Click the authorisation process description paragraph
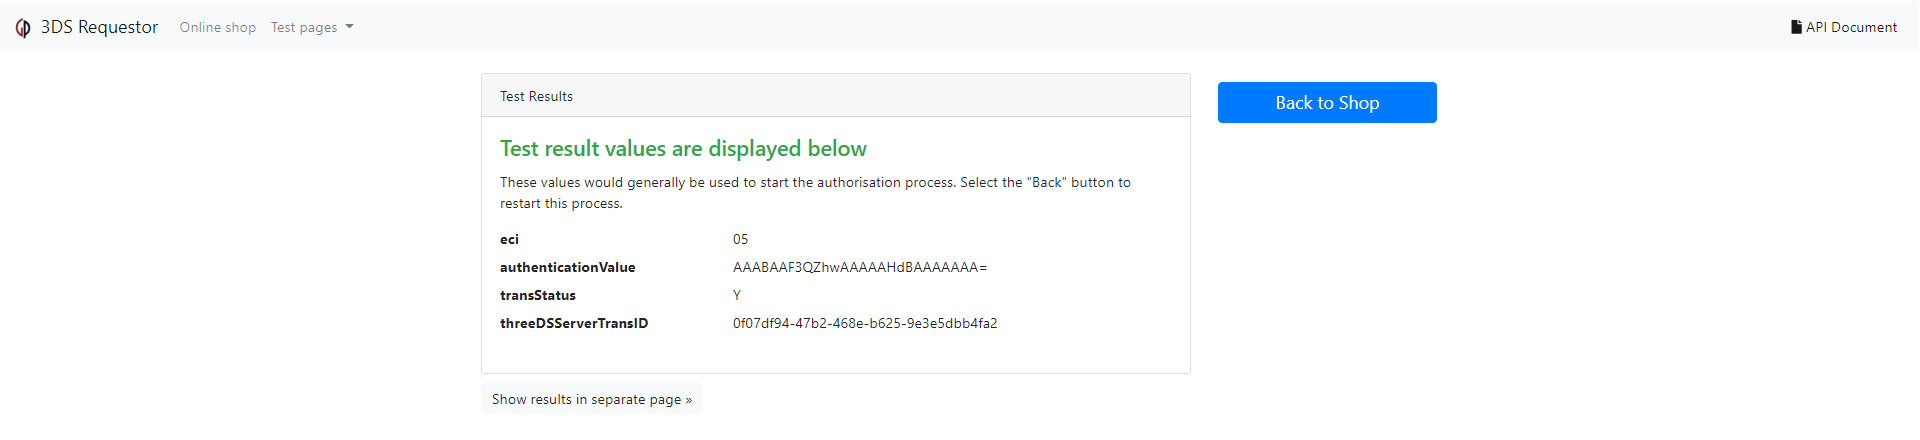1920x440 pixels. click(815, 193)
